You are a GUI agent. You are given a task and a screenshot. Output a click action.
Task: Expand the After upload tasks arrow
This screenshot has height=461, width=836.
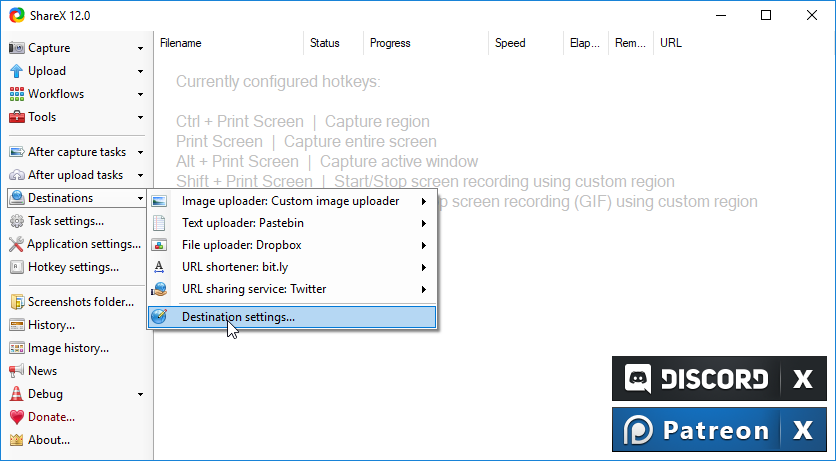coord(140,175)
